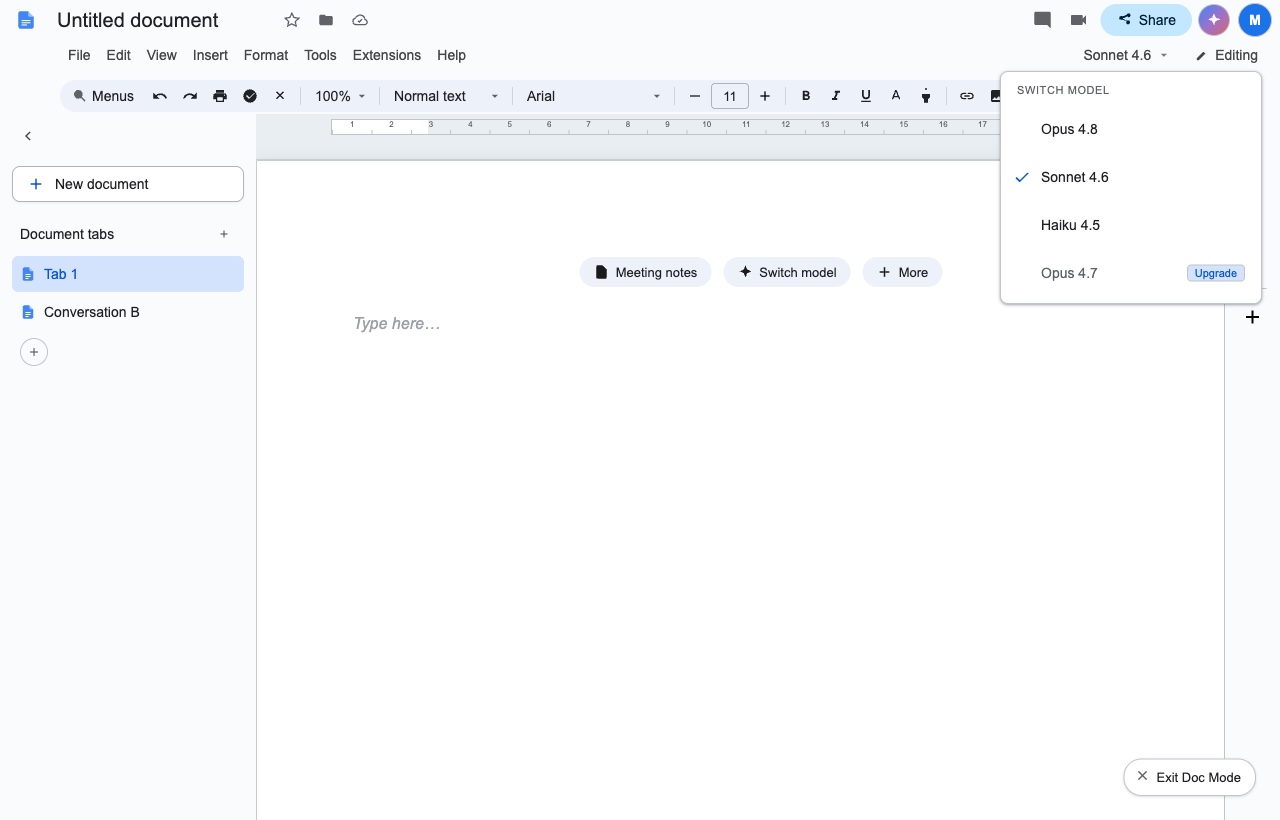
Task: Click the Undo arrow in the toolbar
Action: pos(160,96)
